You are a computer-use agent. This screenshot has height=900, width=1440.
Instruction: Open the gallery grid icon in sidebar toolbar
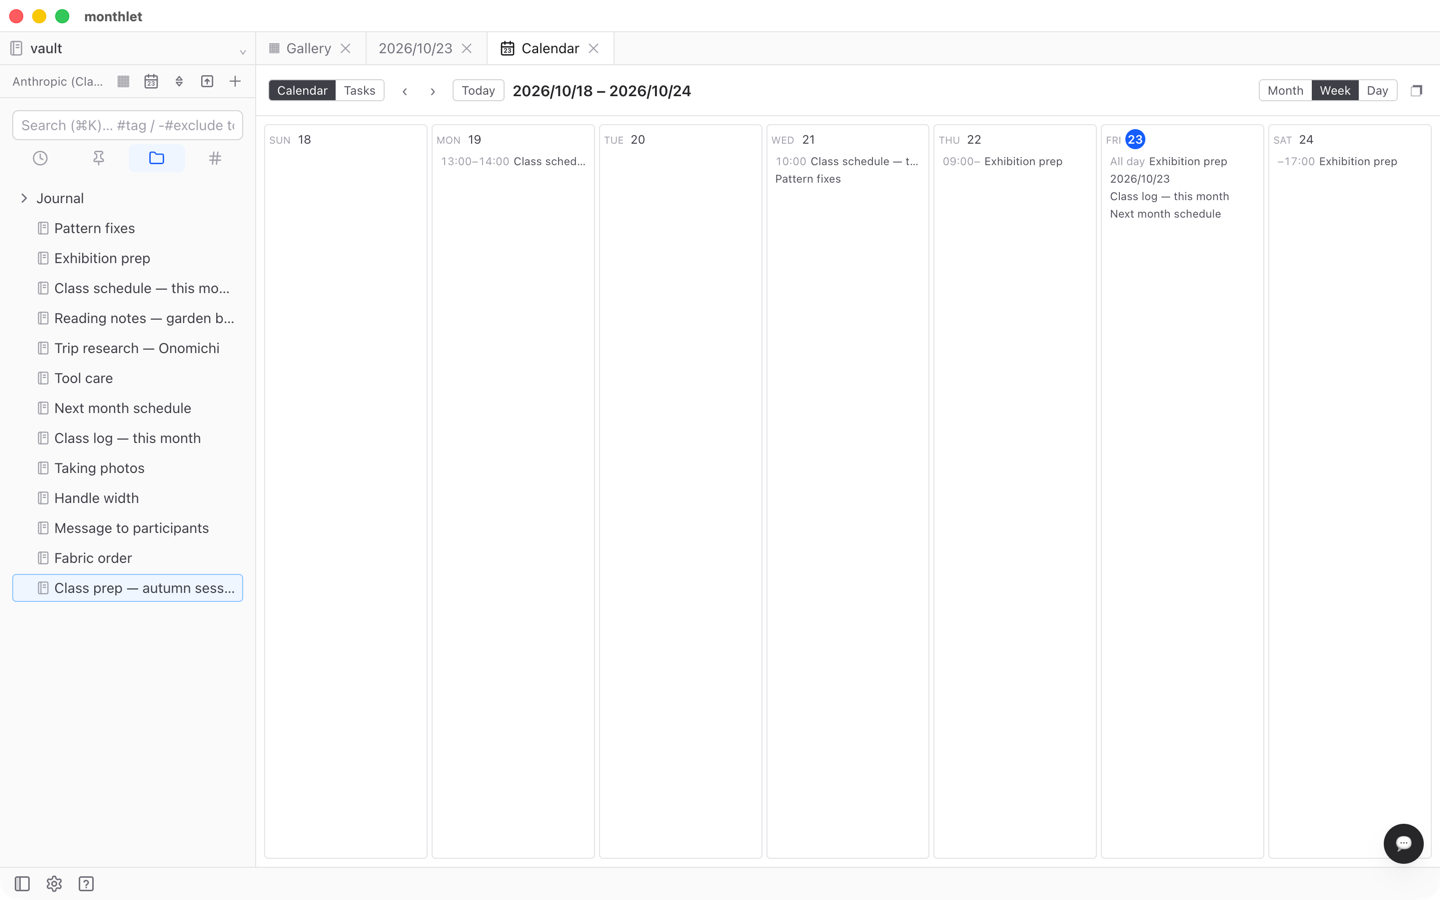[x=123, y=81]
